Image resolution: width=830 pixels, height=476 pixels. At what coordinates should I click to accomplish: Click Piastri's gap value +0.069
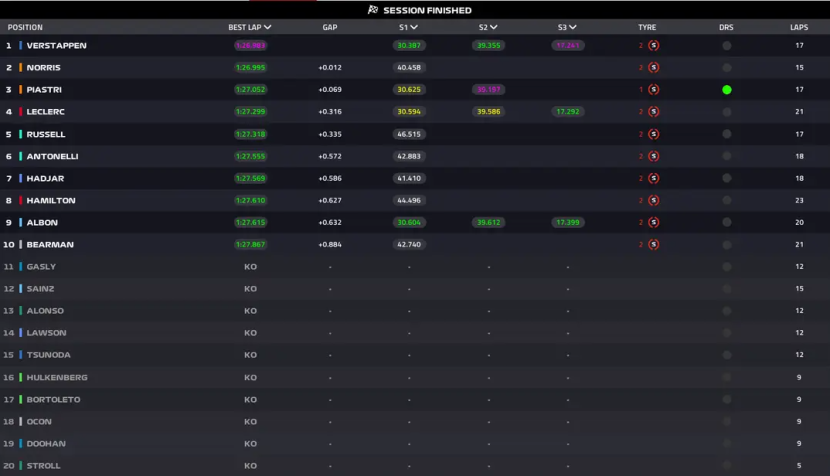click(x=330, y=89)
